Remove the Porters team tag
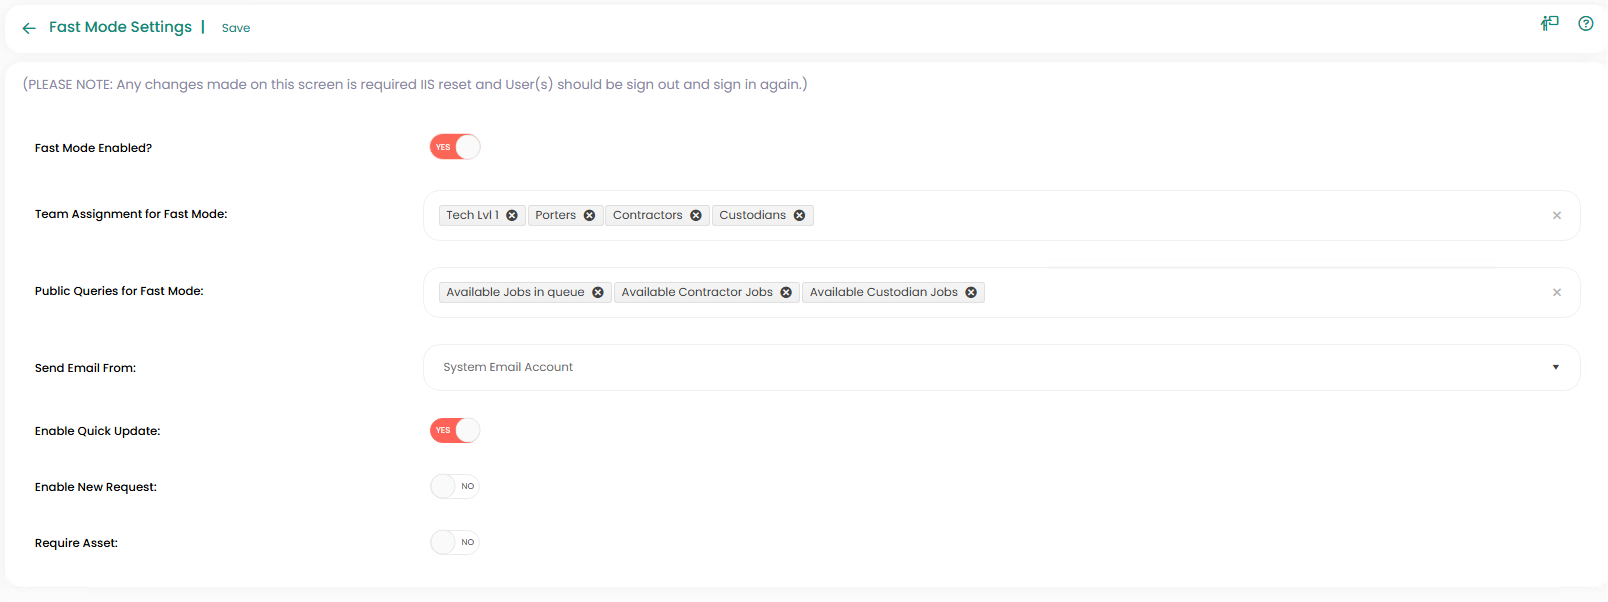The image size is (1608, 602). [x=590, y=216]
